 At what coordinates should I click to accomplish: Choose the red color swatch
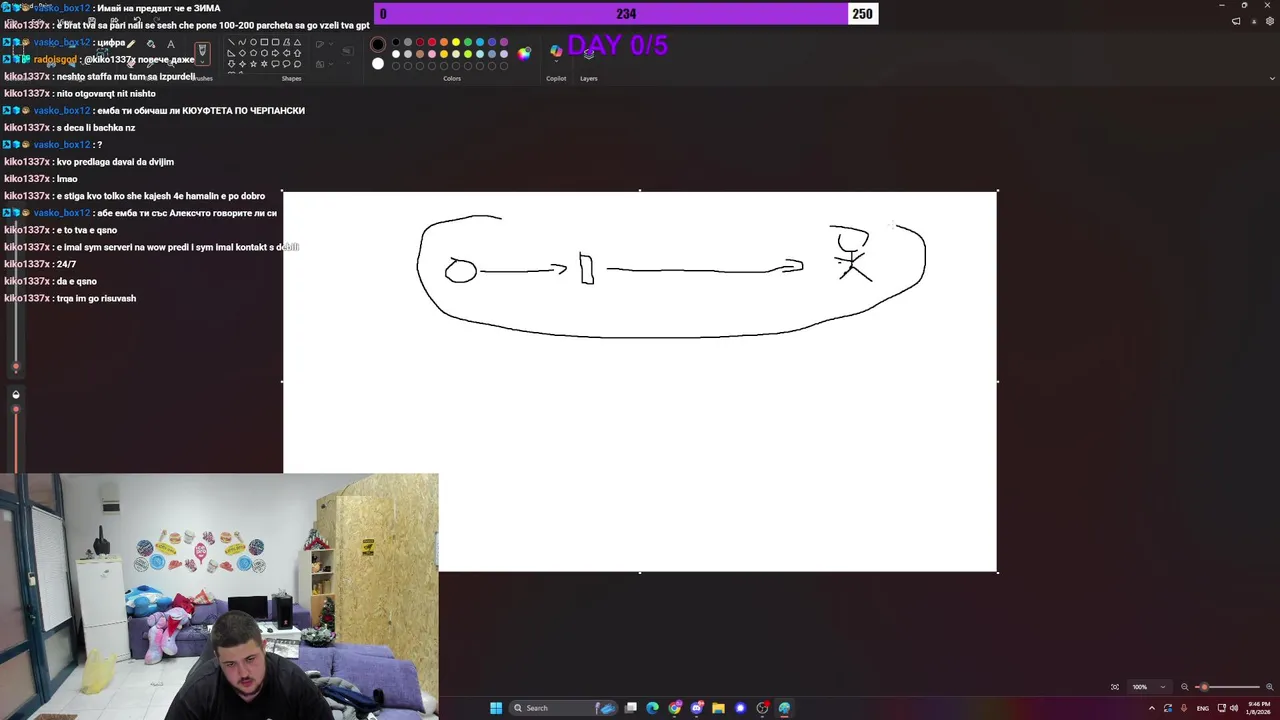pos(432,42)
